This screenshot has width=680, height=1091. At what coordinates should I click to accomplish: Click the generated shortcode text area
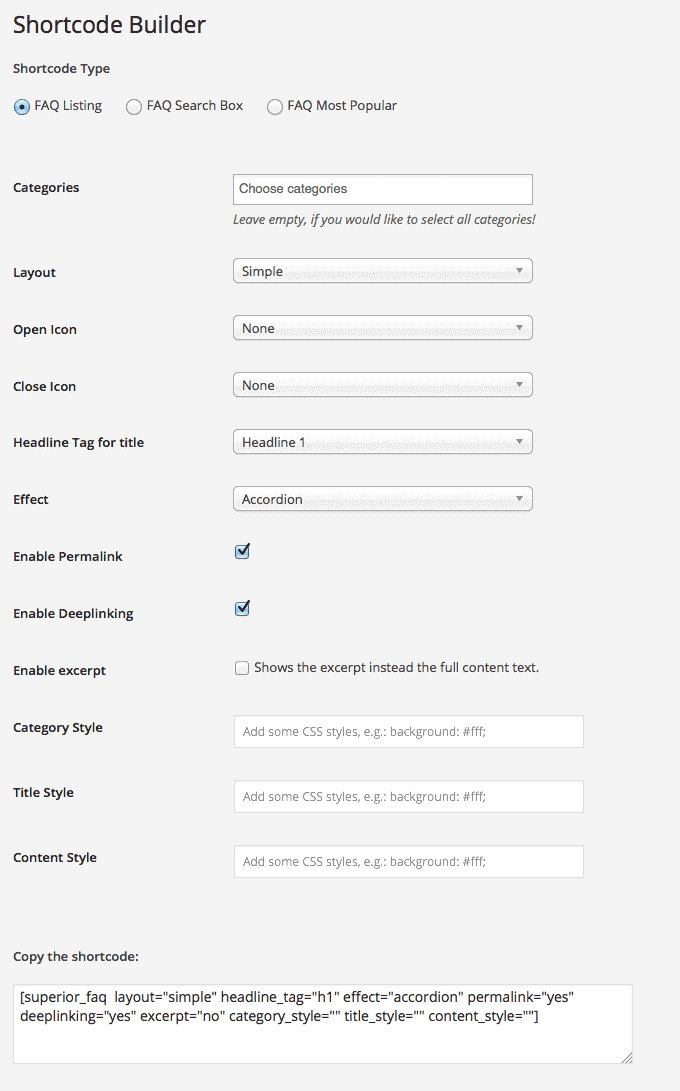[x=322, y=1023]
